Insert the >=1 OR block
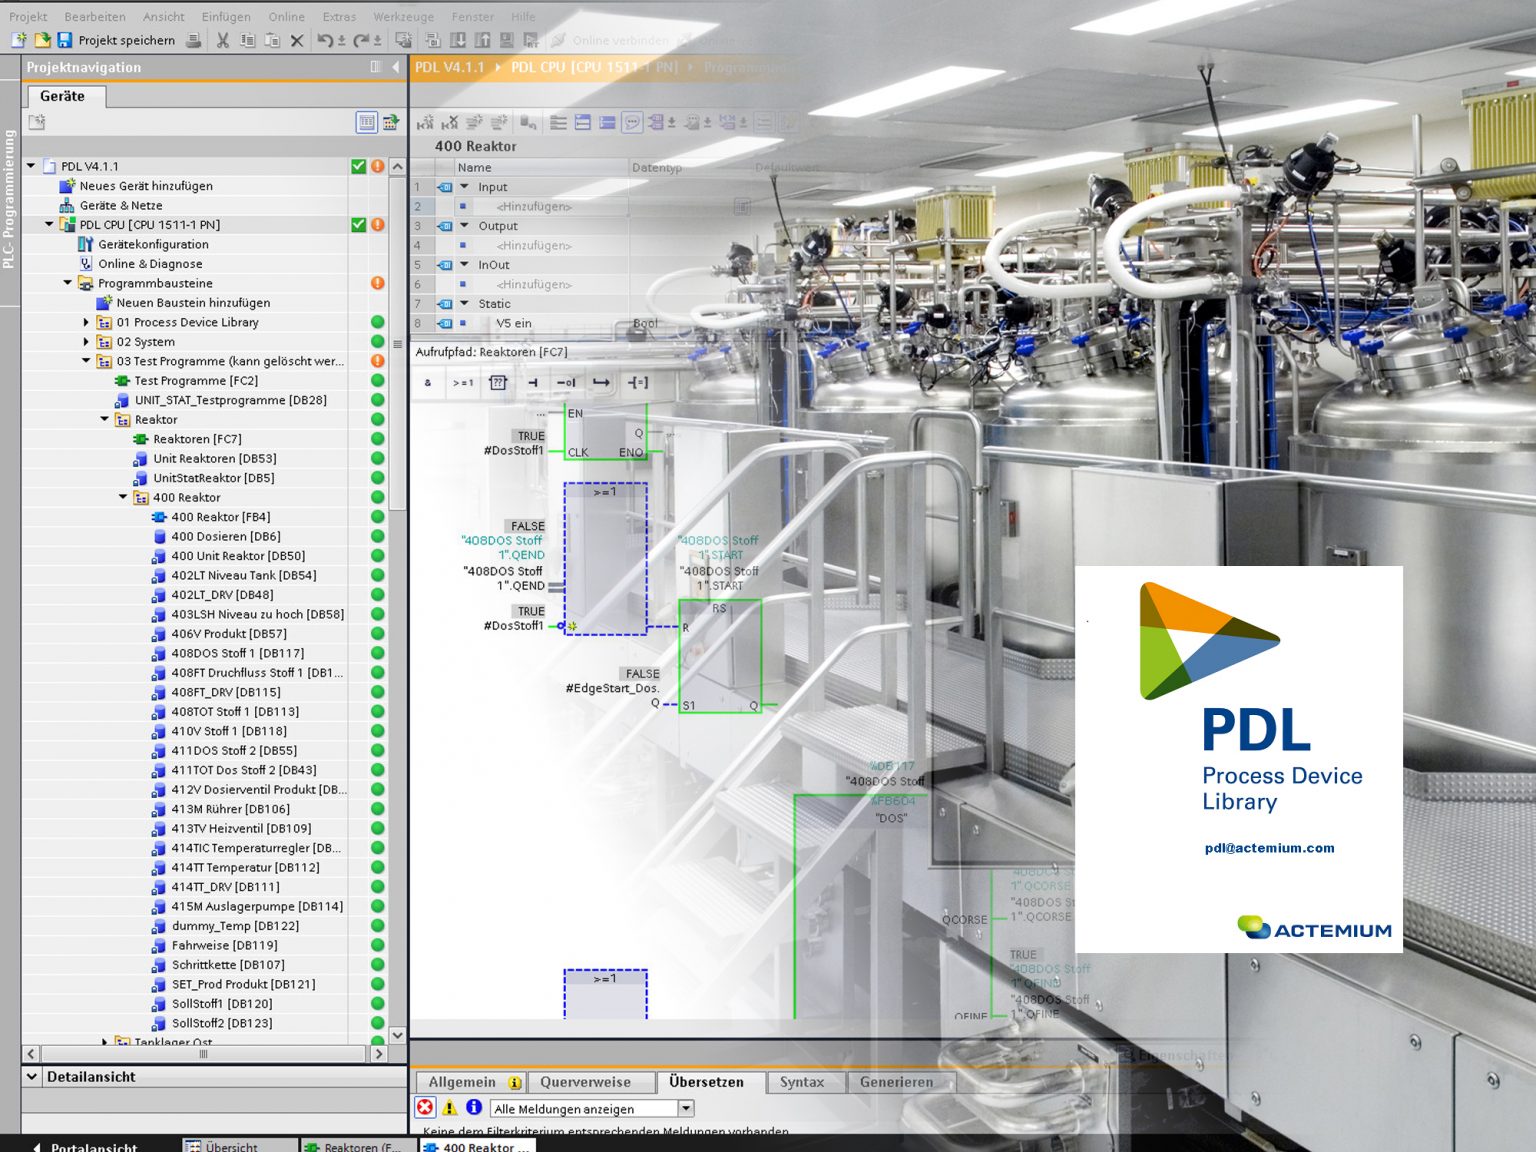Viewport: 1536px width, 1152px height. [463, 384]
